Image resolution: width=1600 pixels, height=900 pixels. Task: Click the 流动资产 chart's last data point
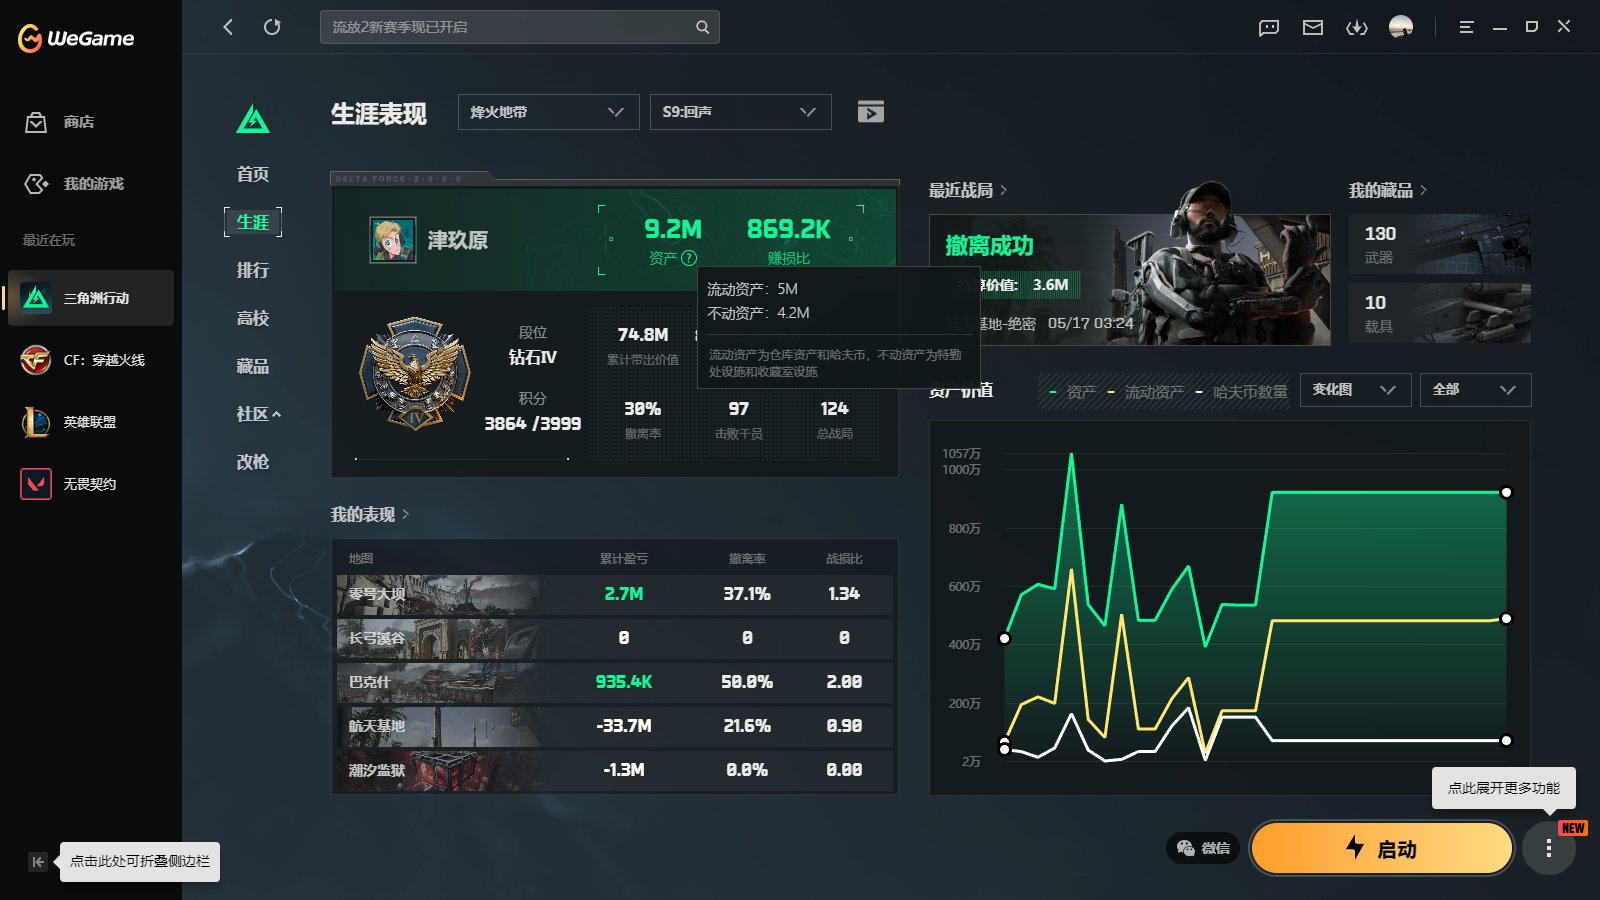1506,619
